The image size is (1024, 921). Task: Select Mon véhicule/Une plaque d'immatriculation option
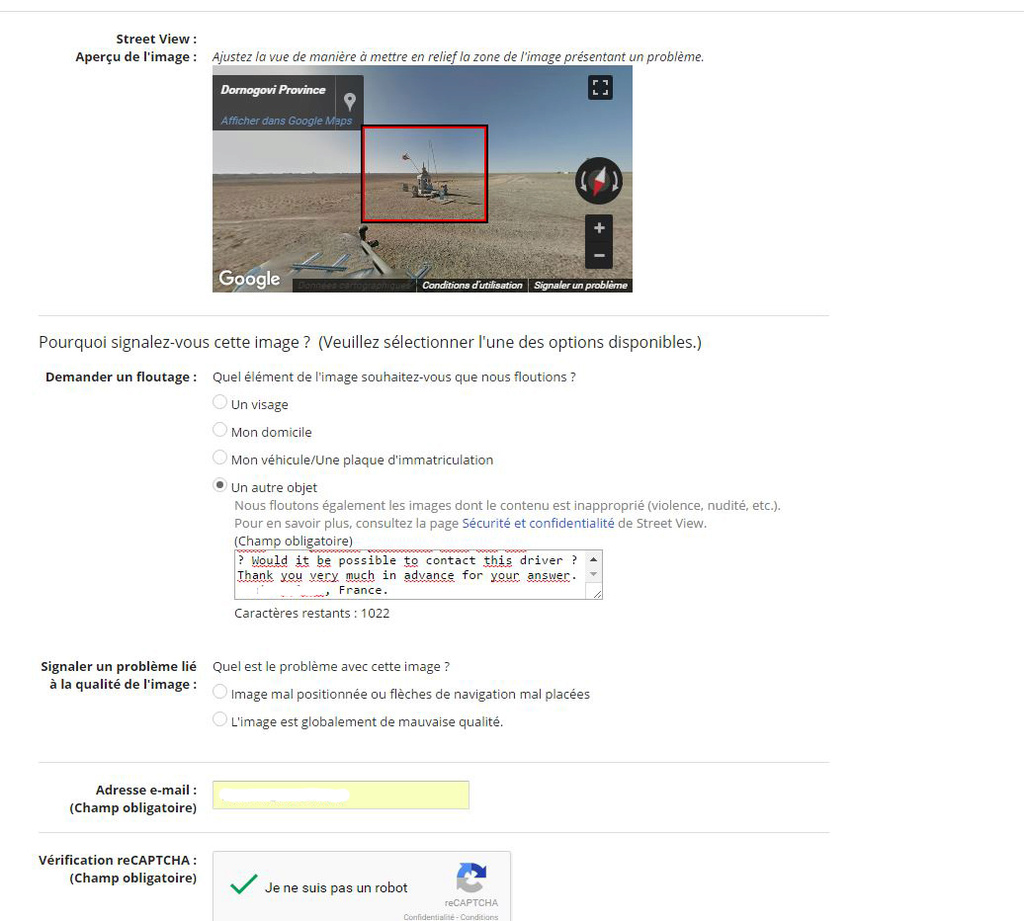(x=220, y=457)
